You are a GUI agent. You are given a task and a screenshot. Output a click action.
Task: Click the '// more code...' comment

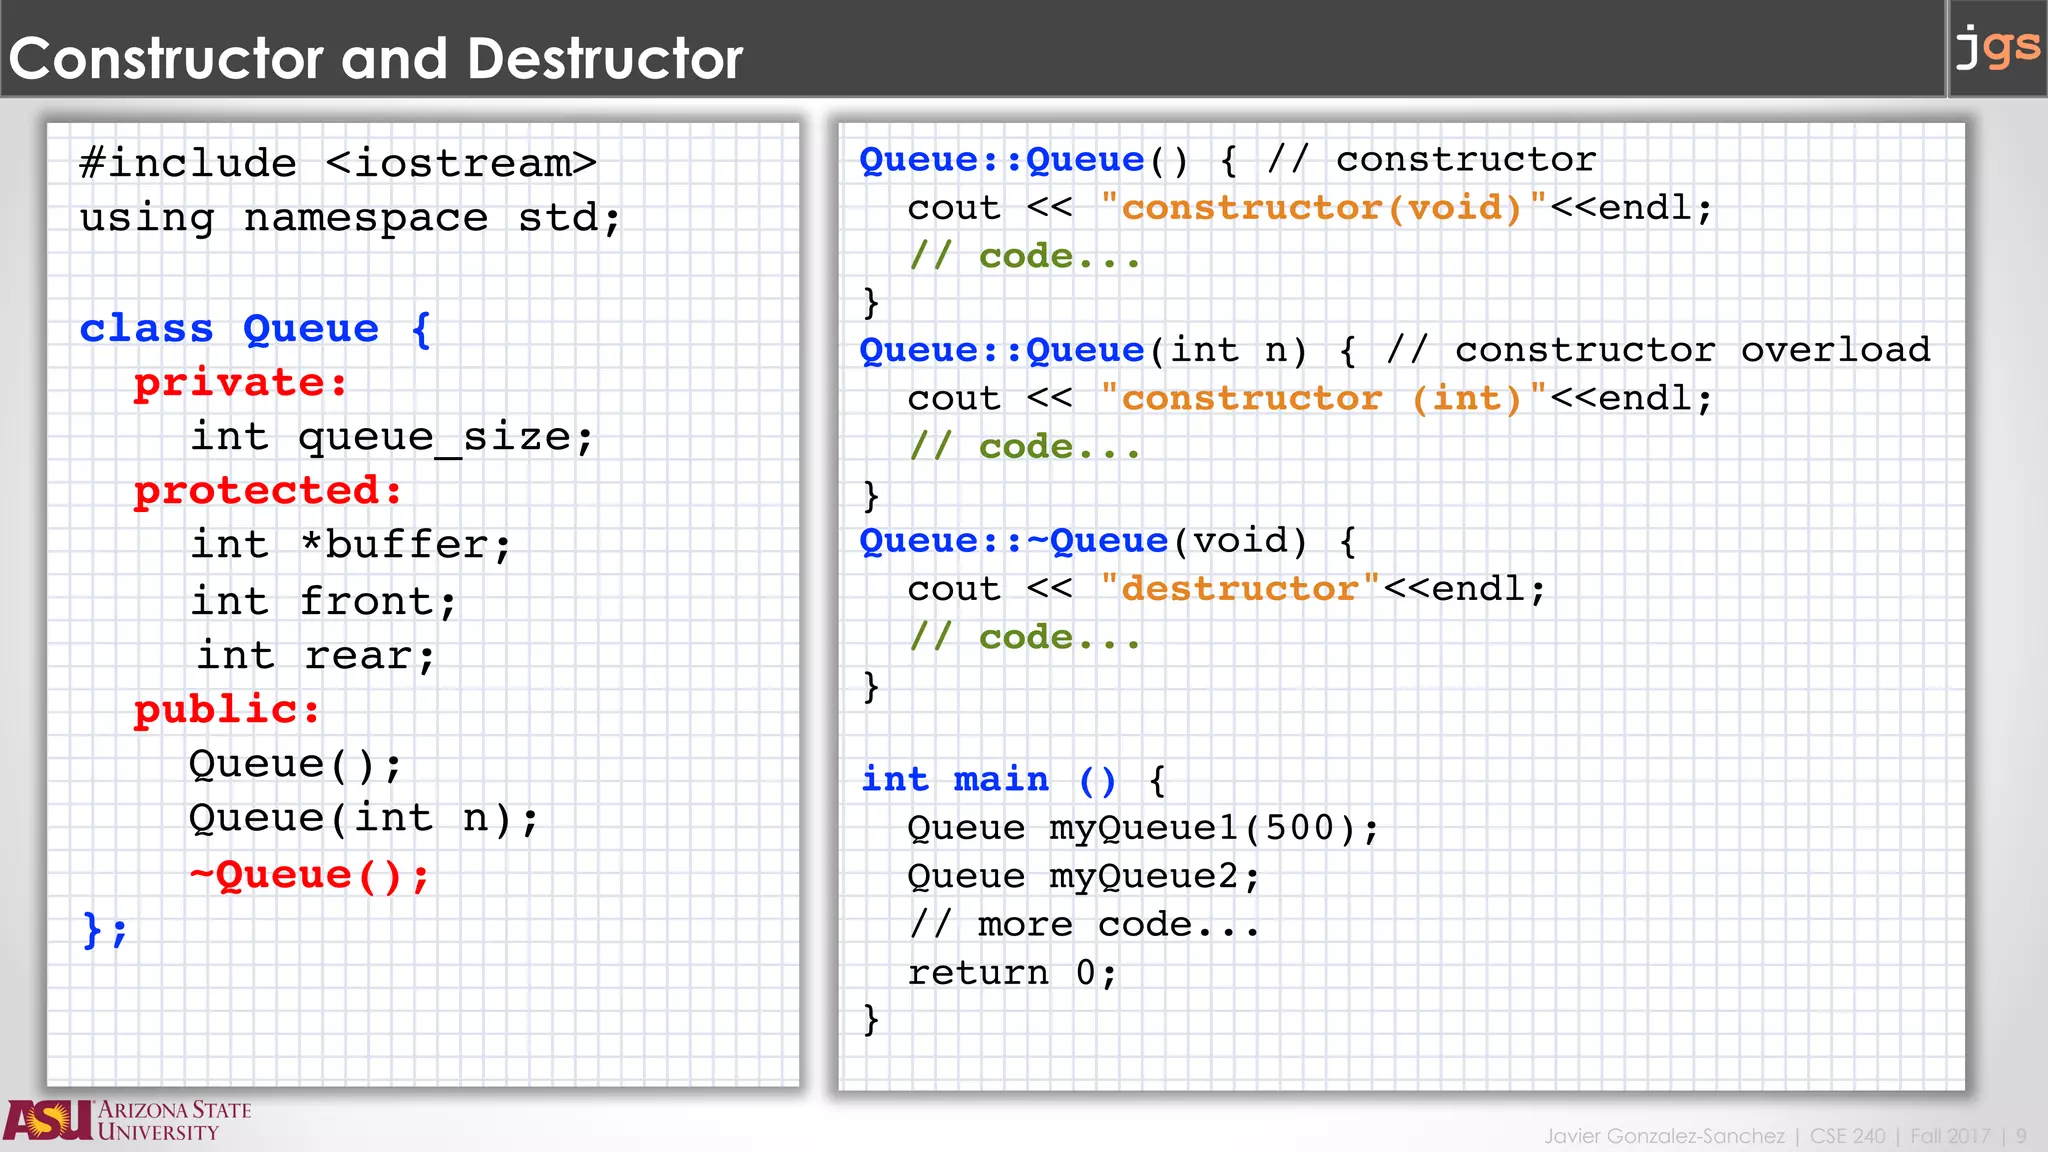coord(1084,925)
